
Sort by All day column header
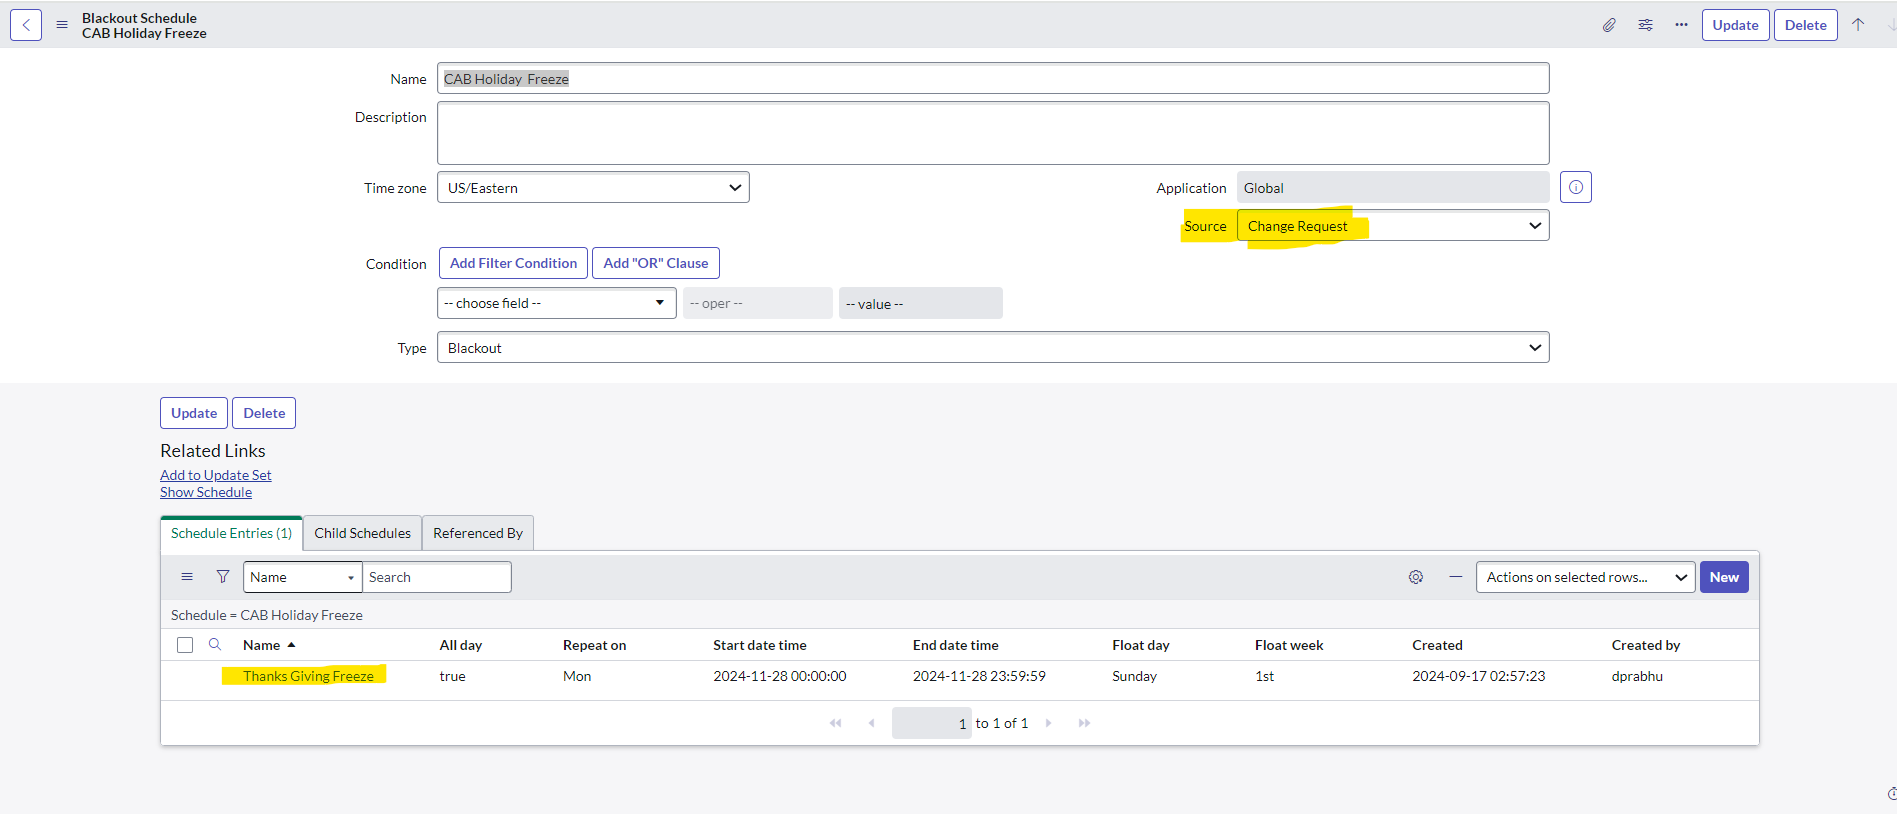(461, 645)
